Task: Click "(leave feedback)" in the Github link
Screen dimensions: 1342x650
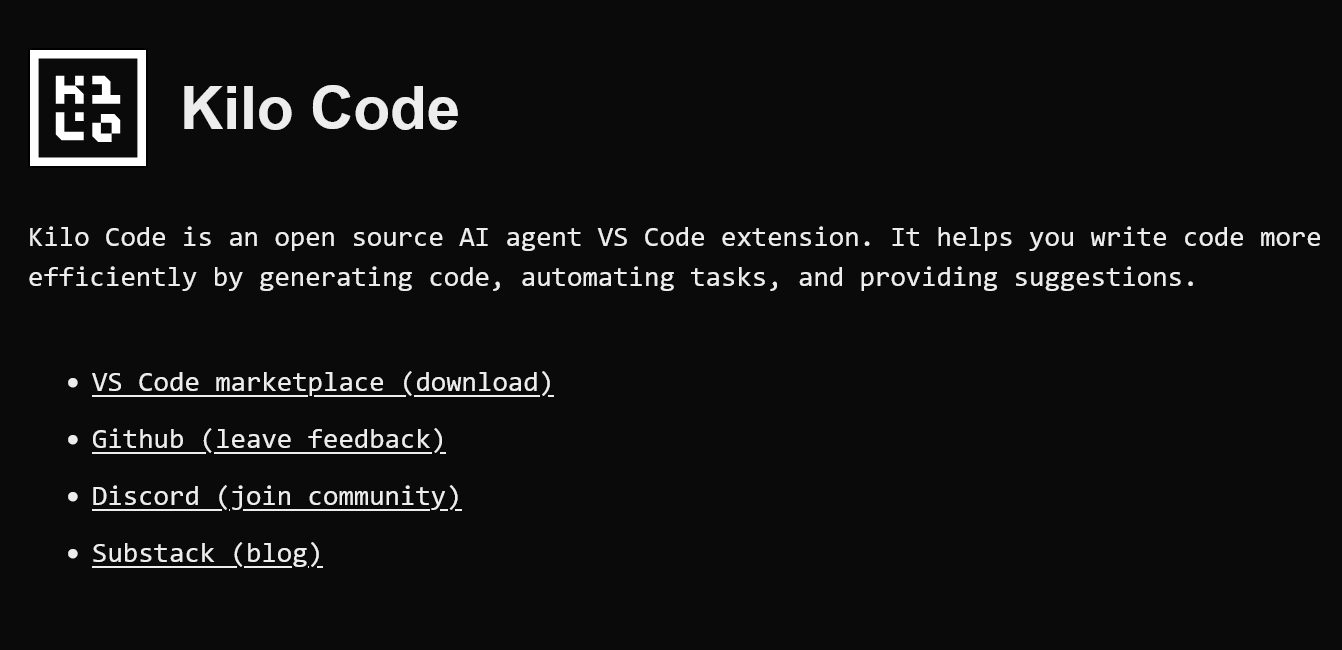Action: click(323, 439)
